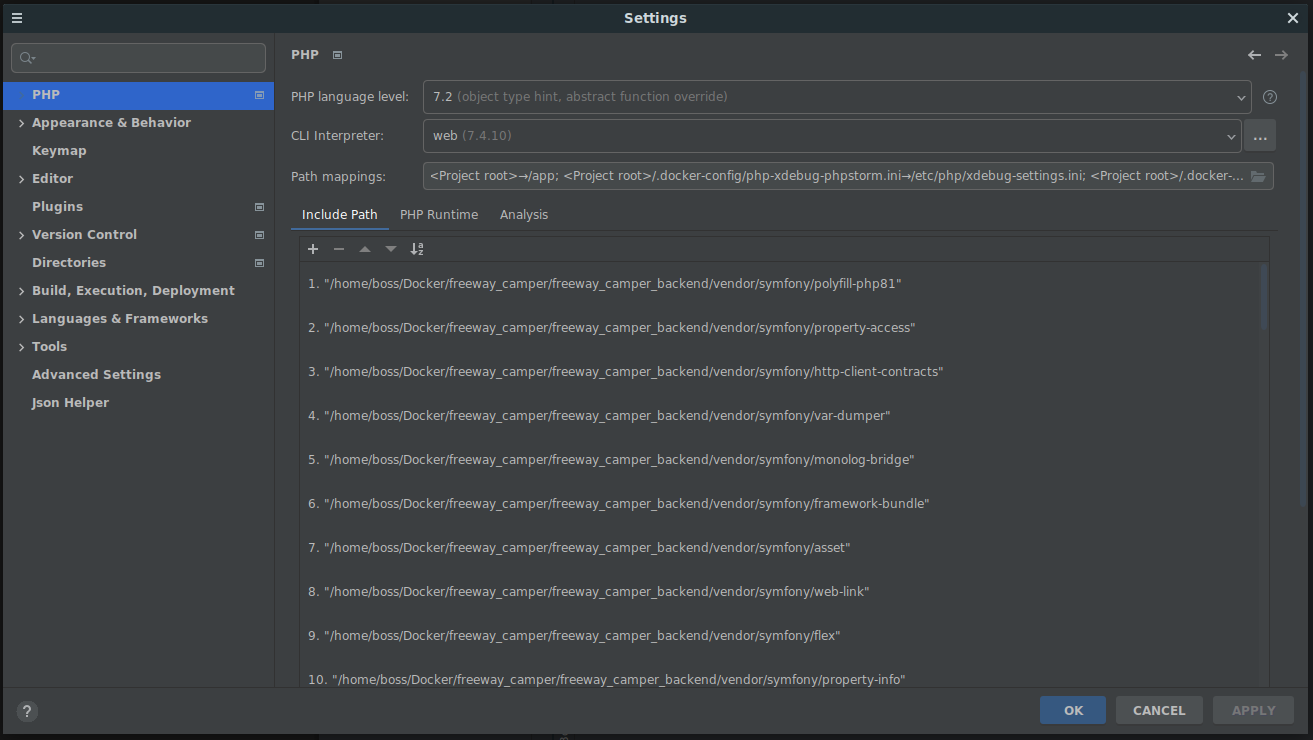Switch to Analysis tab
The image size is (1313, 740).
pyautogui.click(x=524, y=215)
